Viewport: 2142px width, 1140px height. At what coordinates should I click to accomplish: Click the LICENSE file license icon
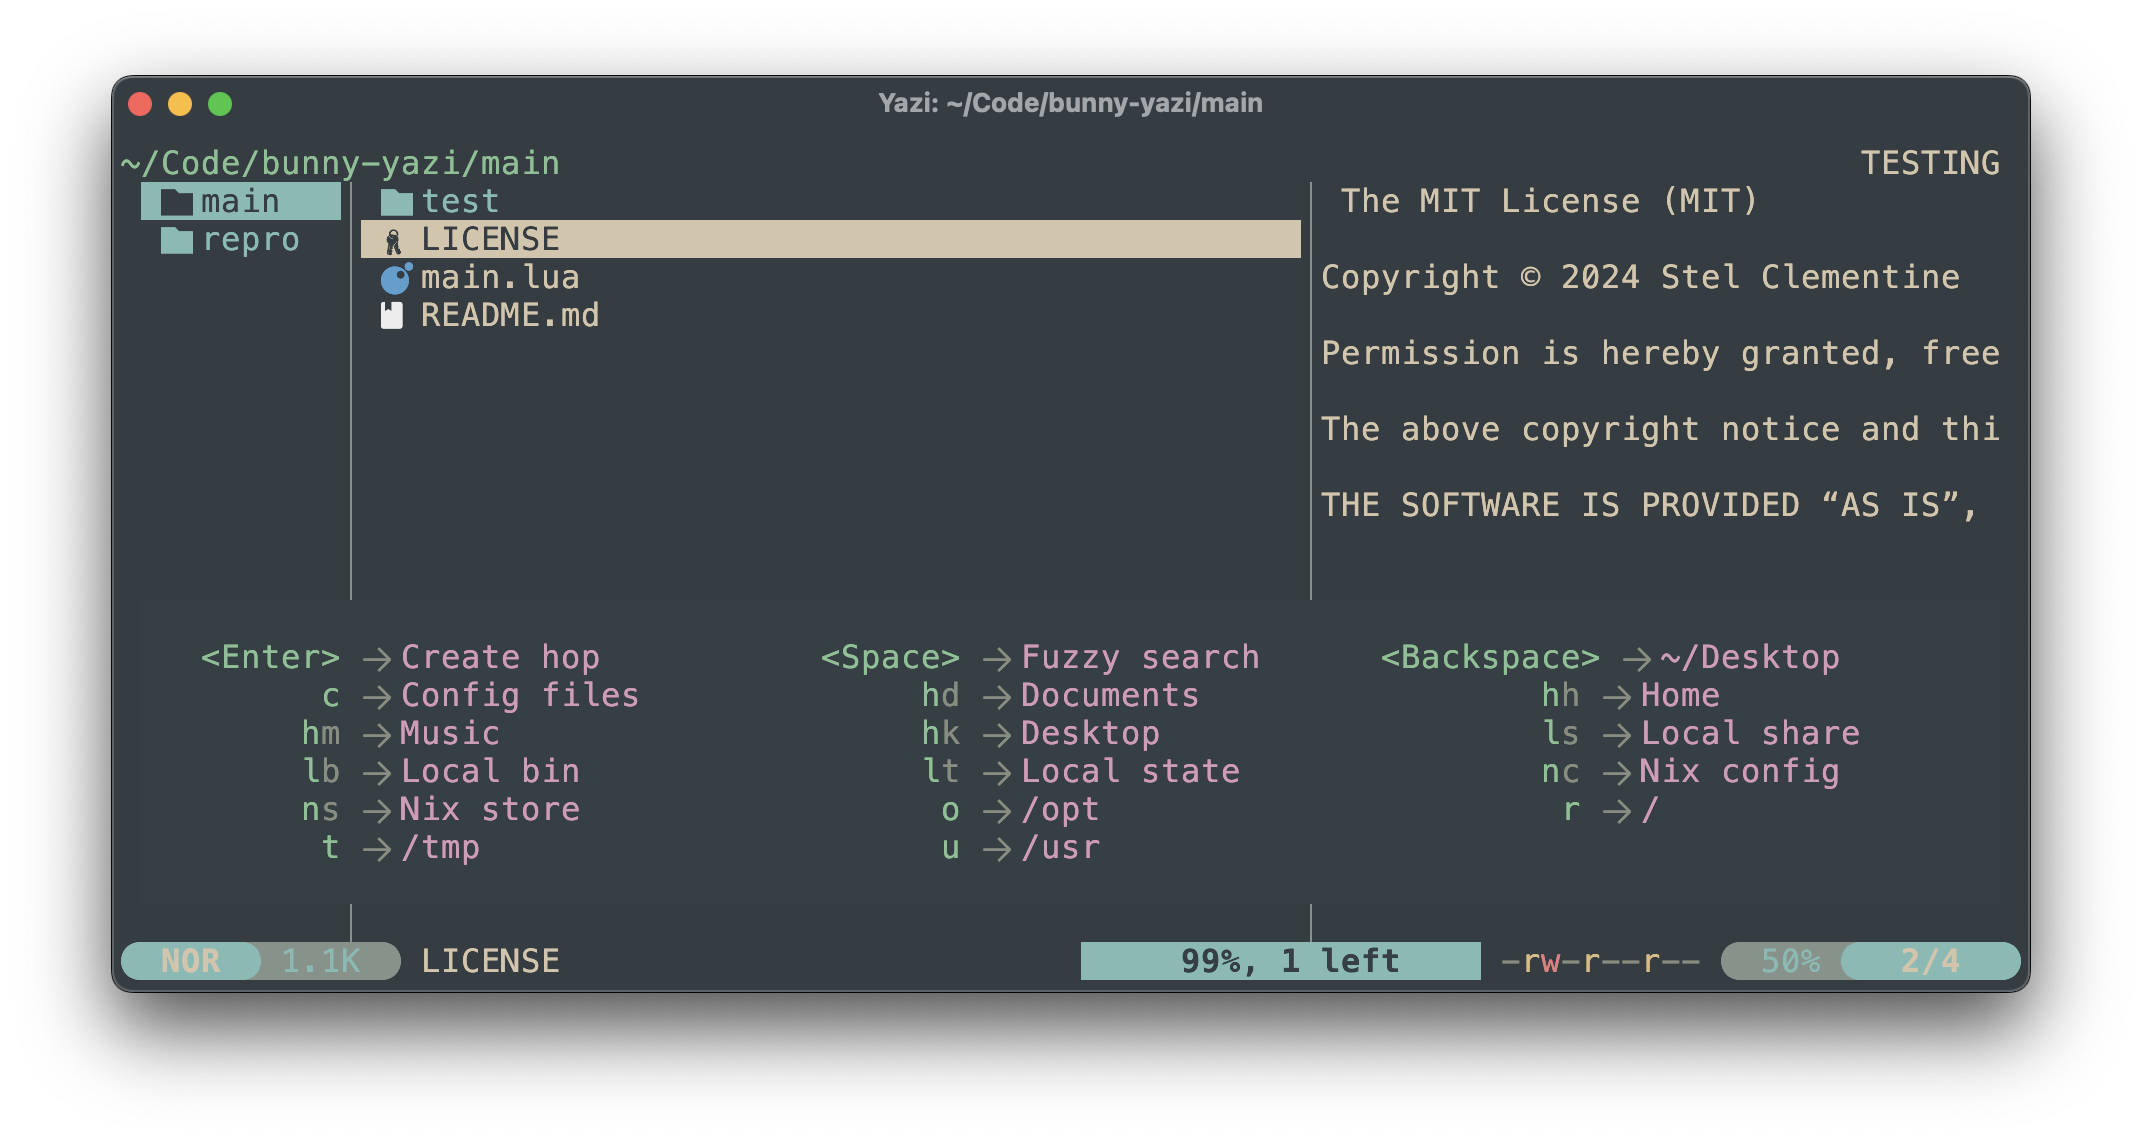click(394, 240)
